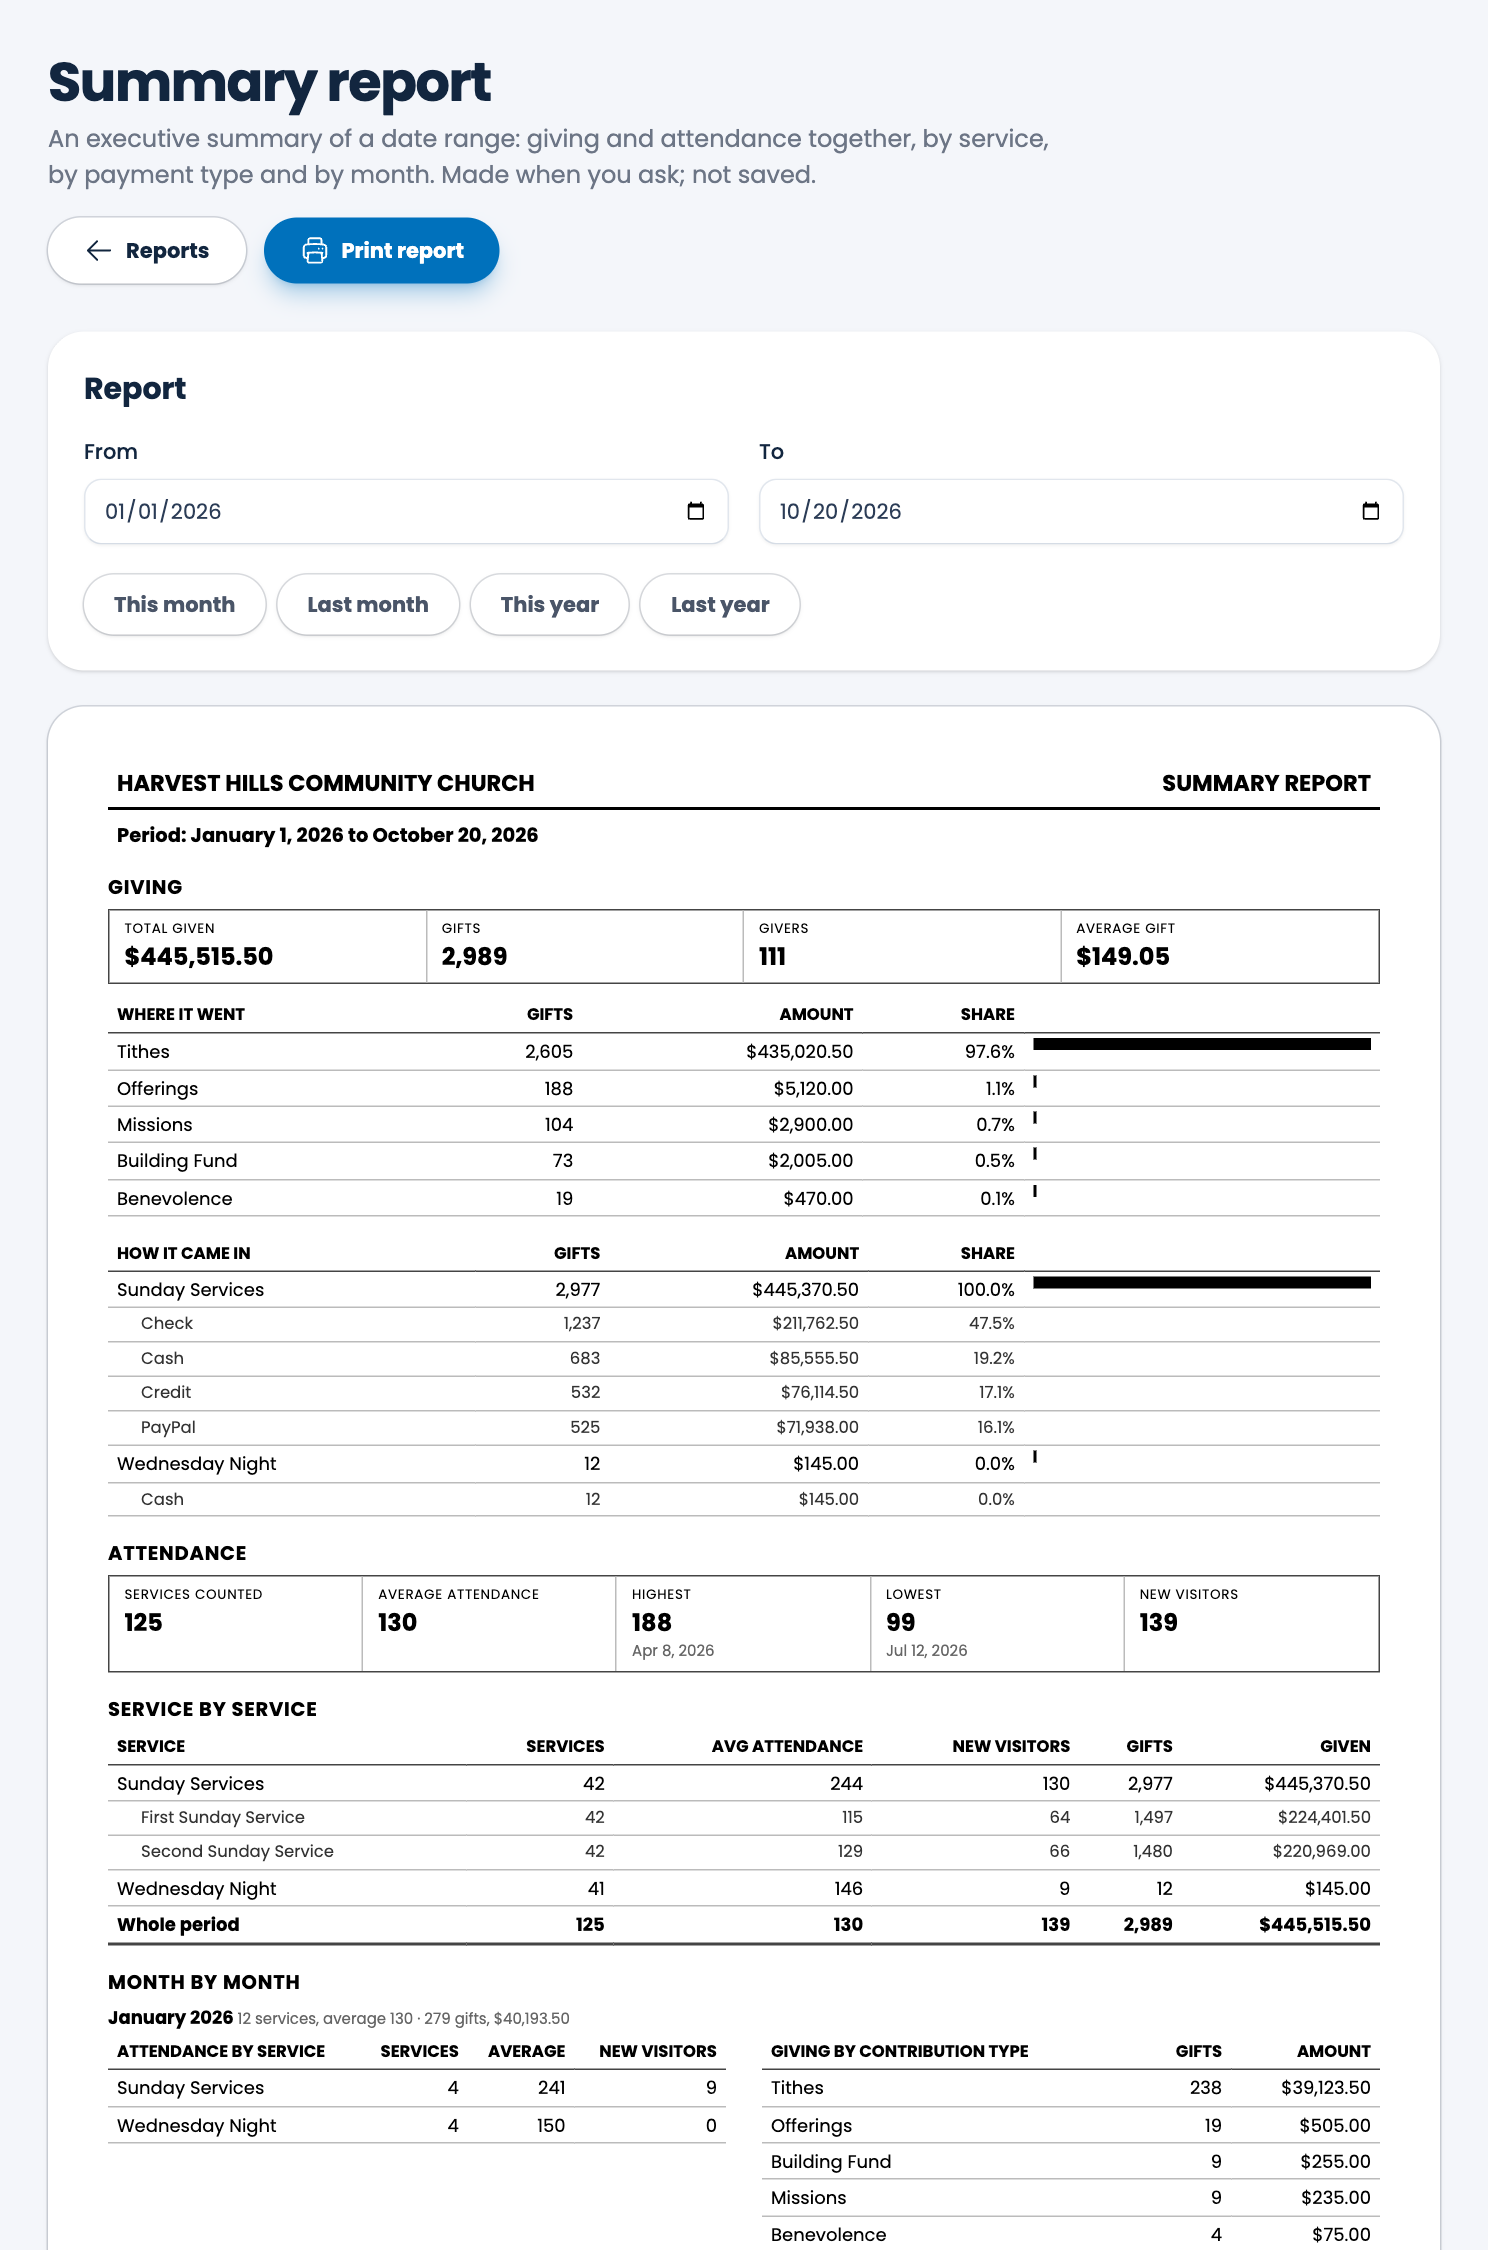
Task: Select the This month preset
Action: pos(175,604)
